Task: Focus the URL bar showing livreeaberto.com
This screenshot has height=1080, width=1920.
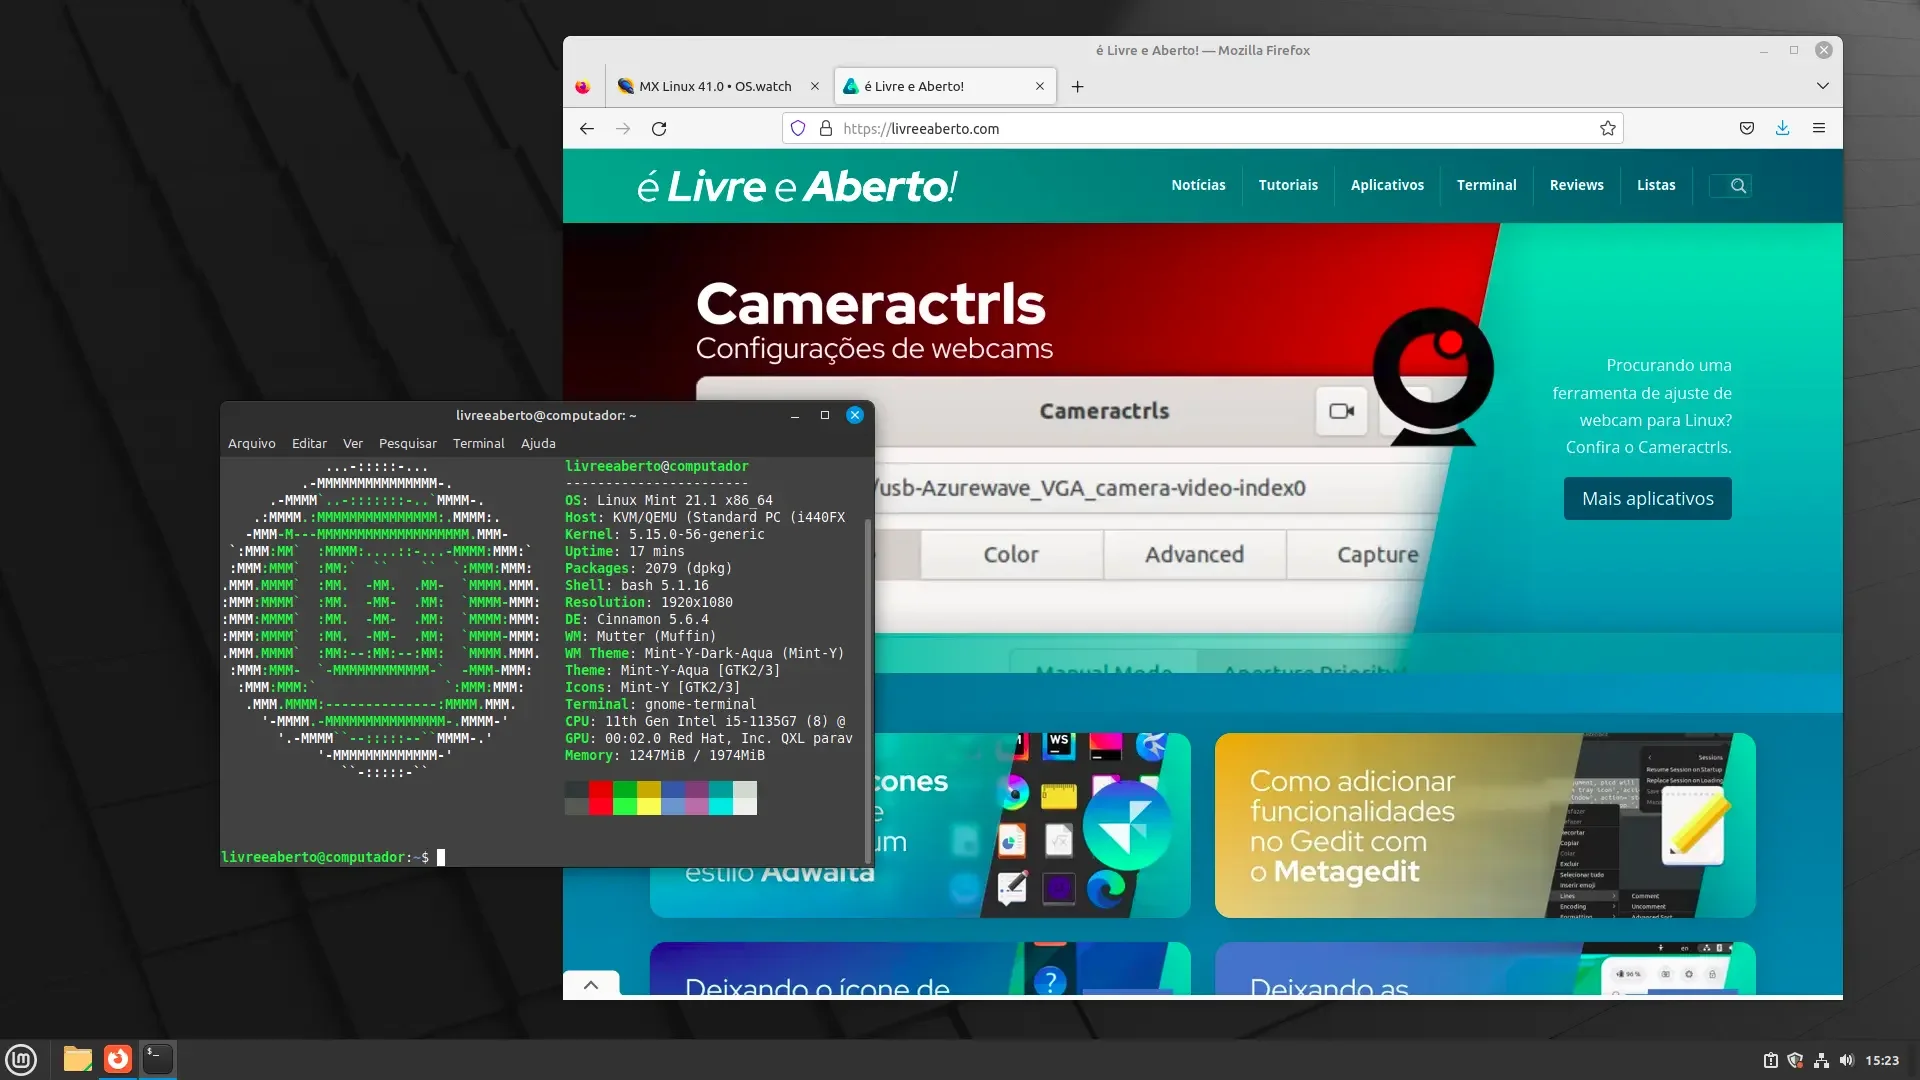Action: pyautogui.click(x=1200, y=128)
